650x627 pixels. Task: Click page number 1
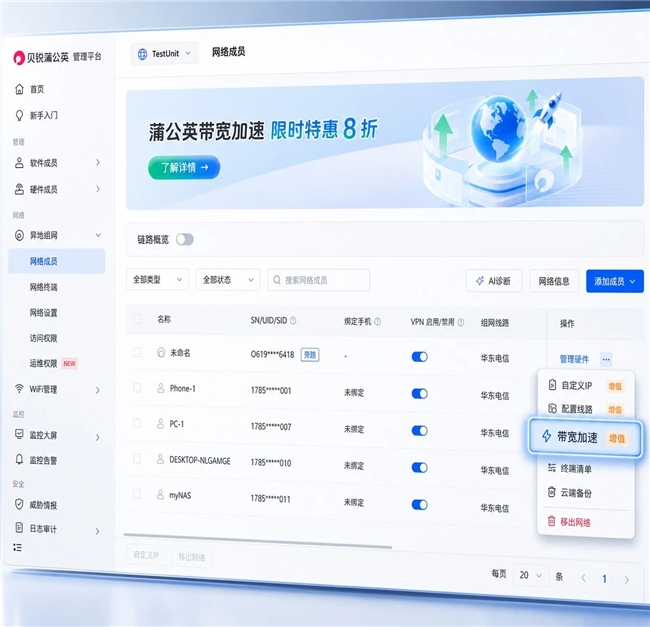604,579
